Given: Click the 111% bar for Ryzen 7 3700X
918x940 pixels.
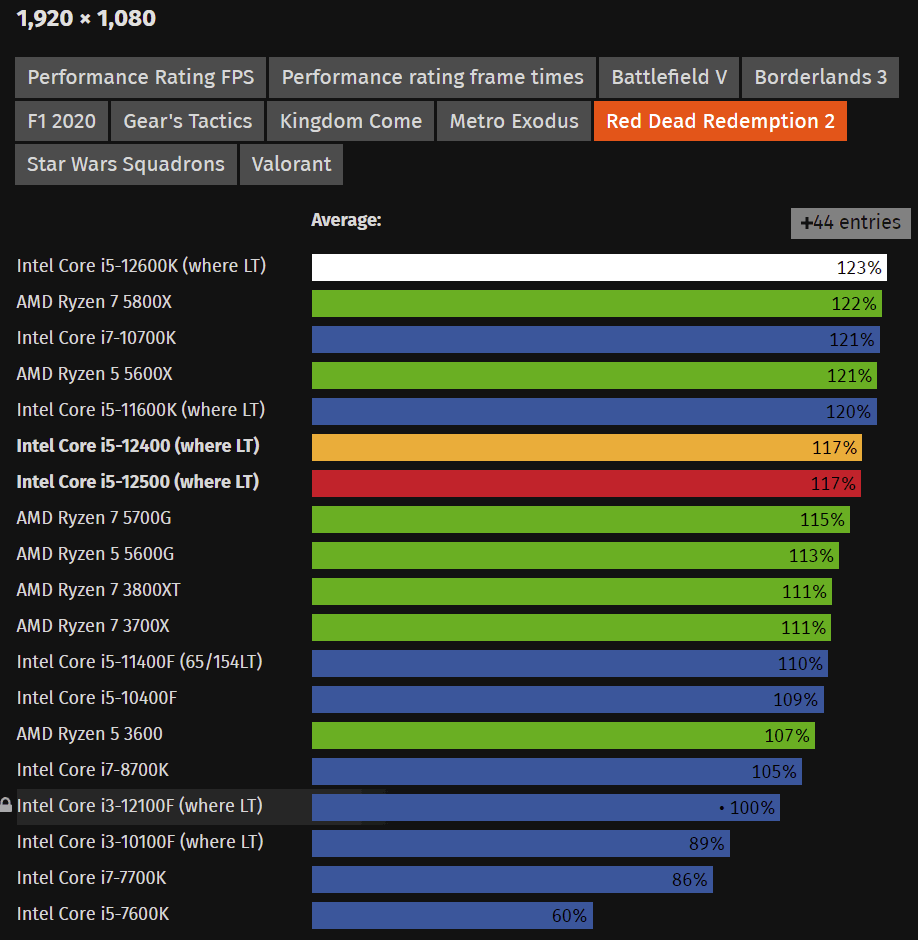Looking at the screenshot, I should [x=571, y=627].
